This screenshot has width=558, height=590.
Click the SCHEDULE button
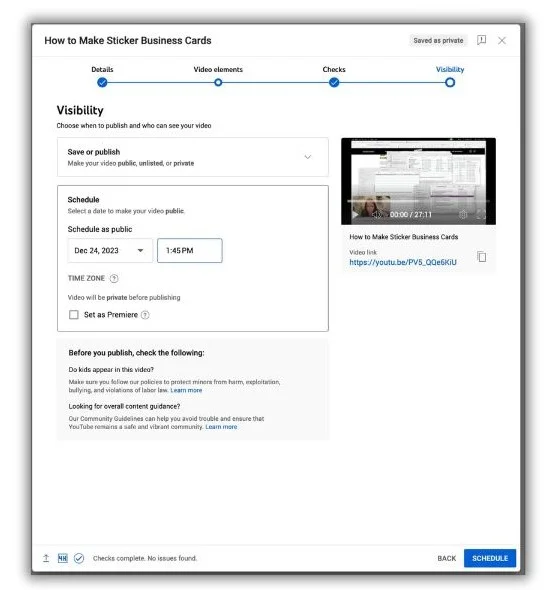[x=490, y=558]
